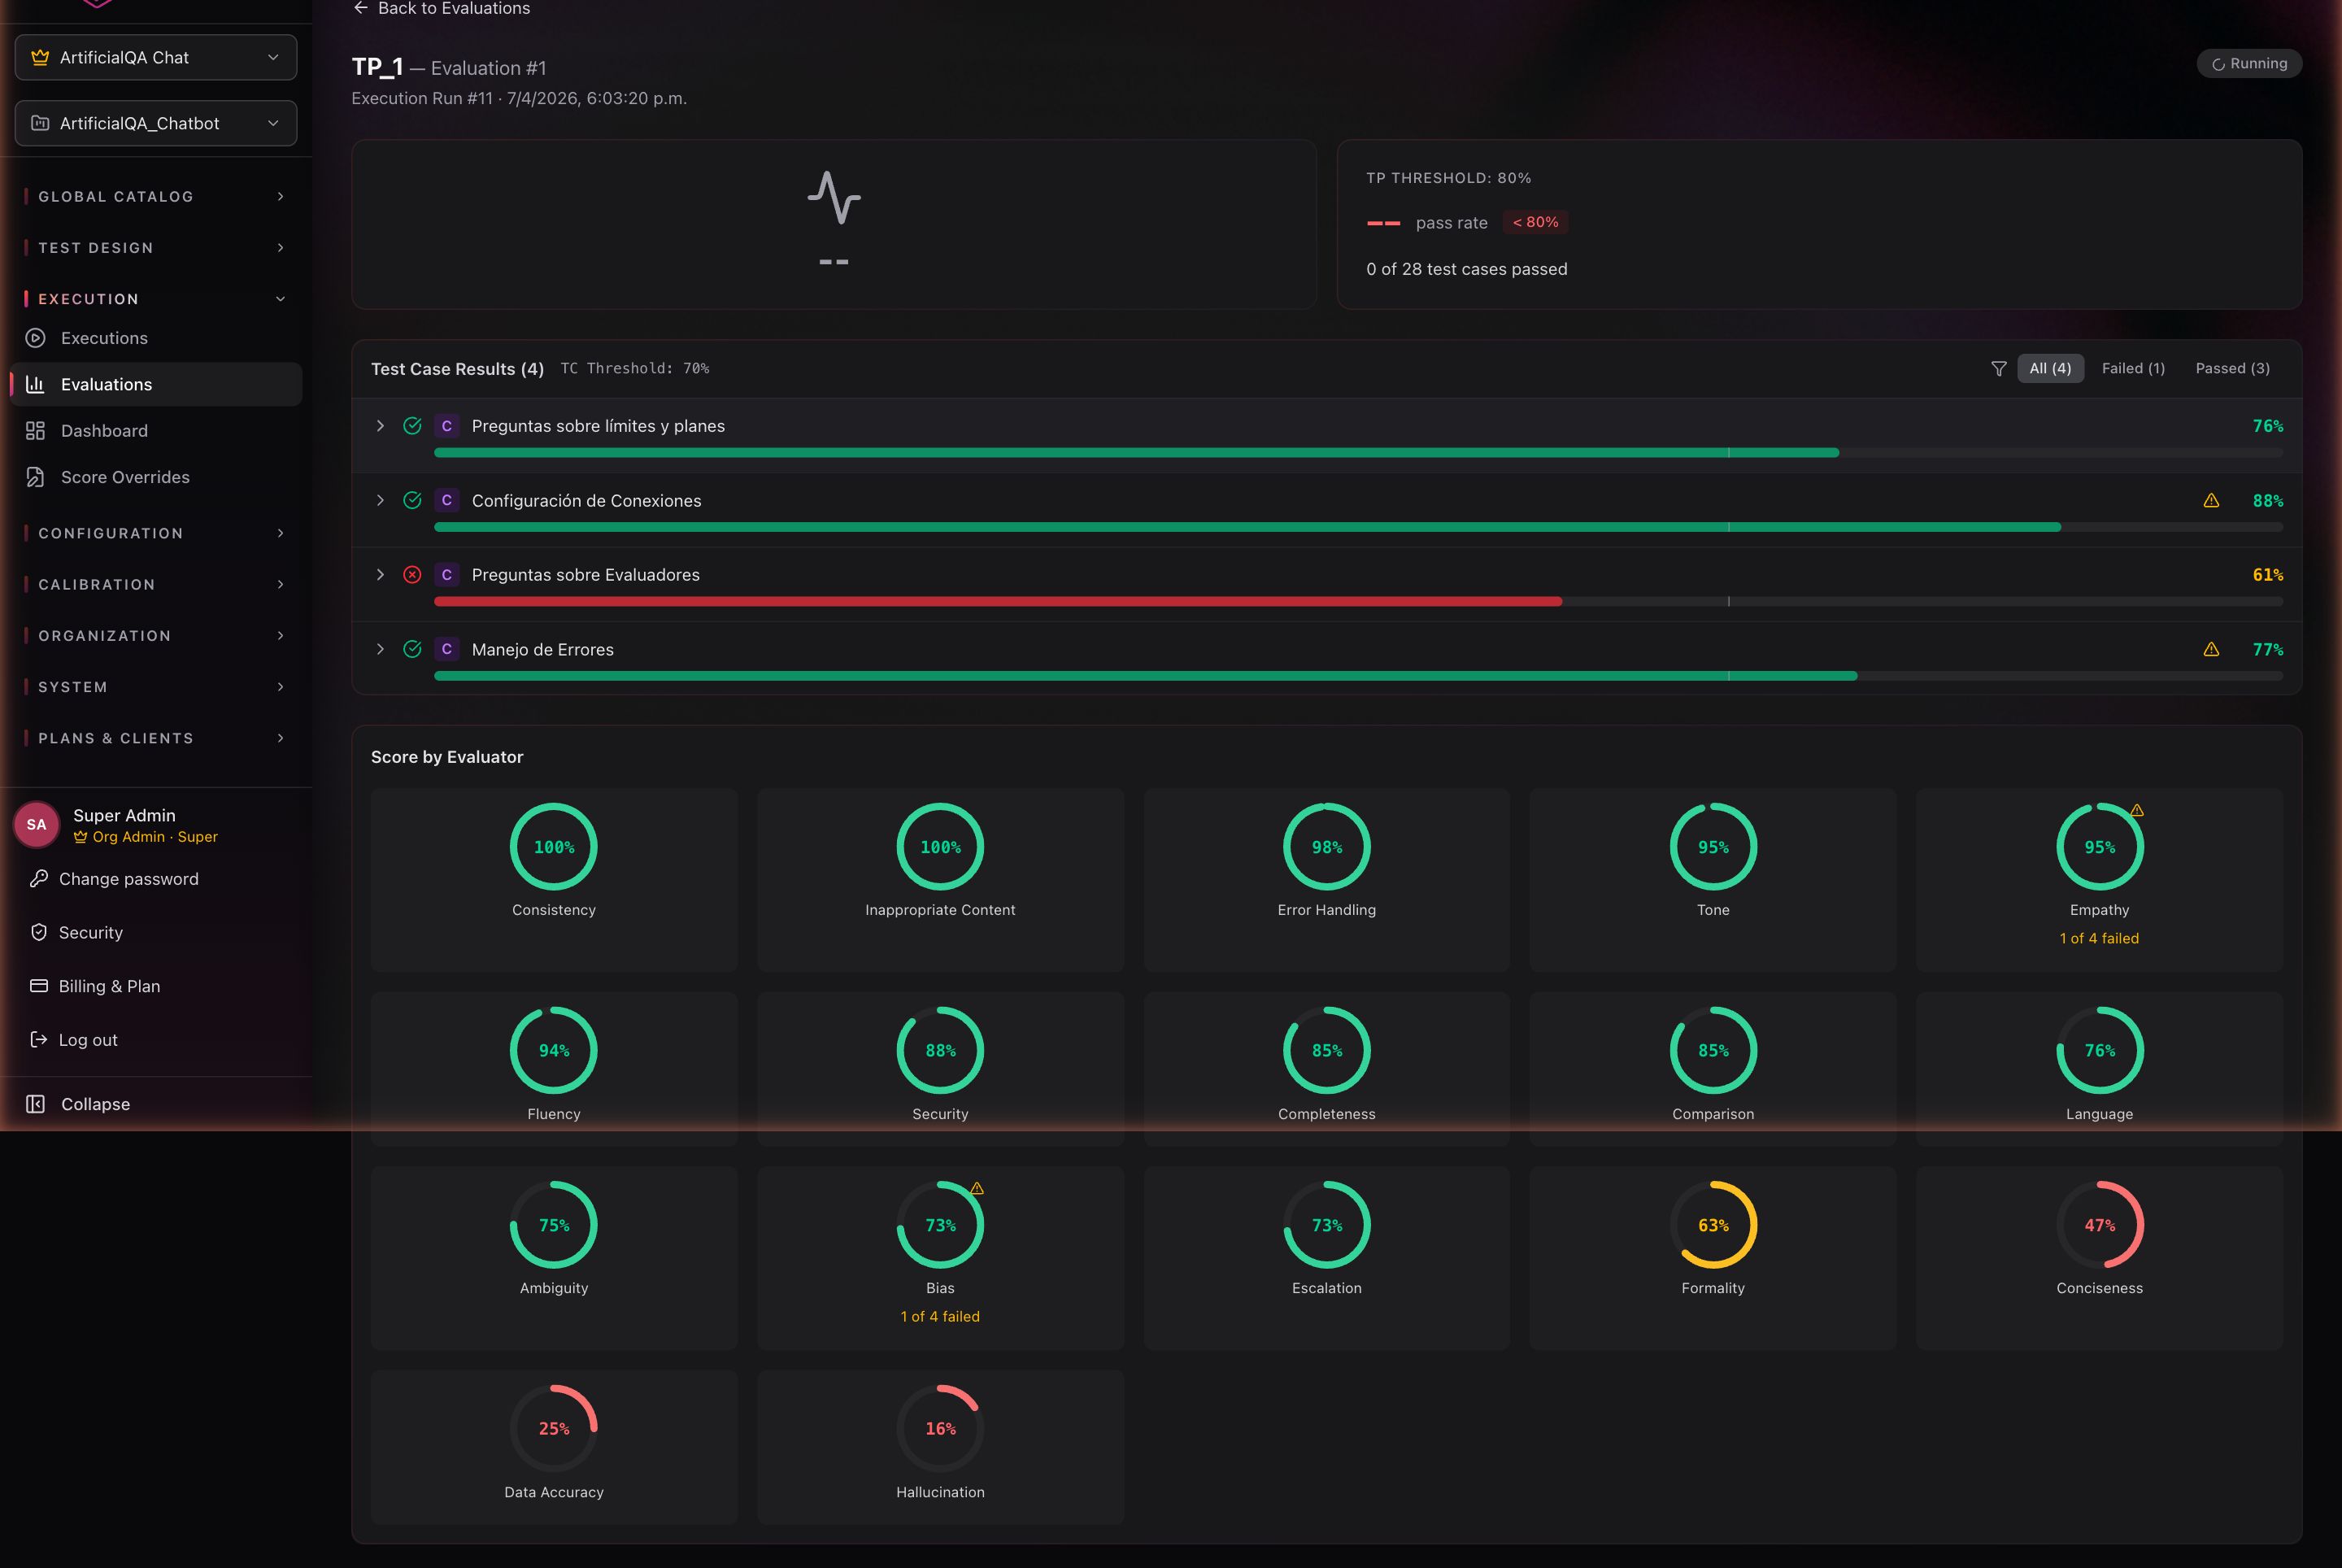This screenshot has width=2342, height=1568.
Task: Click the C badge on Preguntas sobre Evaluadores
Action: click(x=447, y=575)
